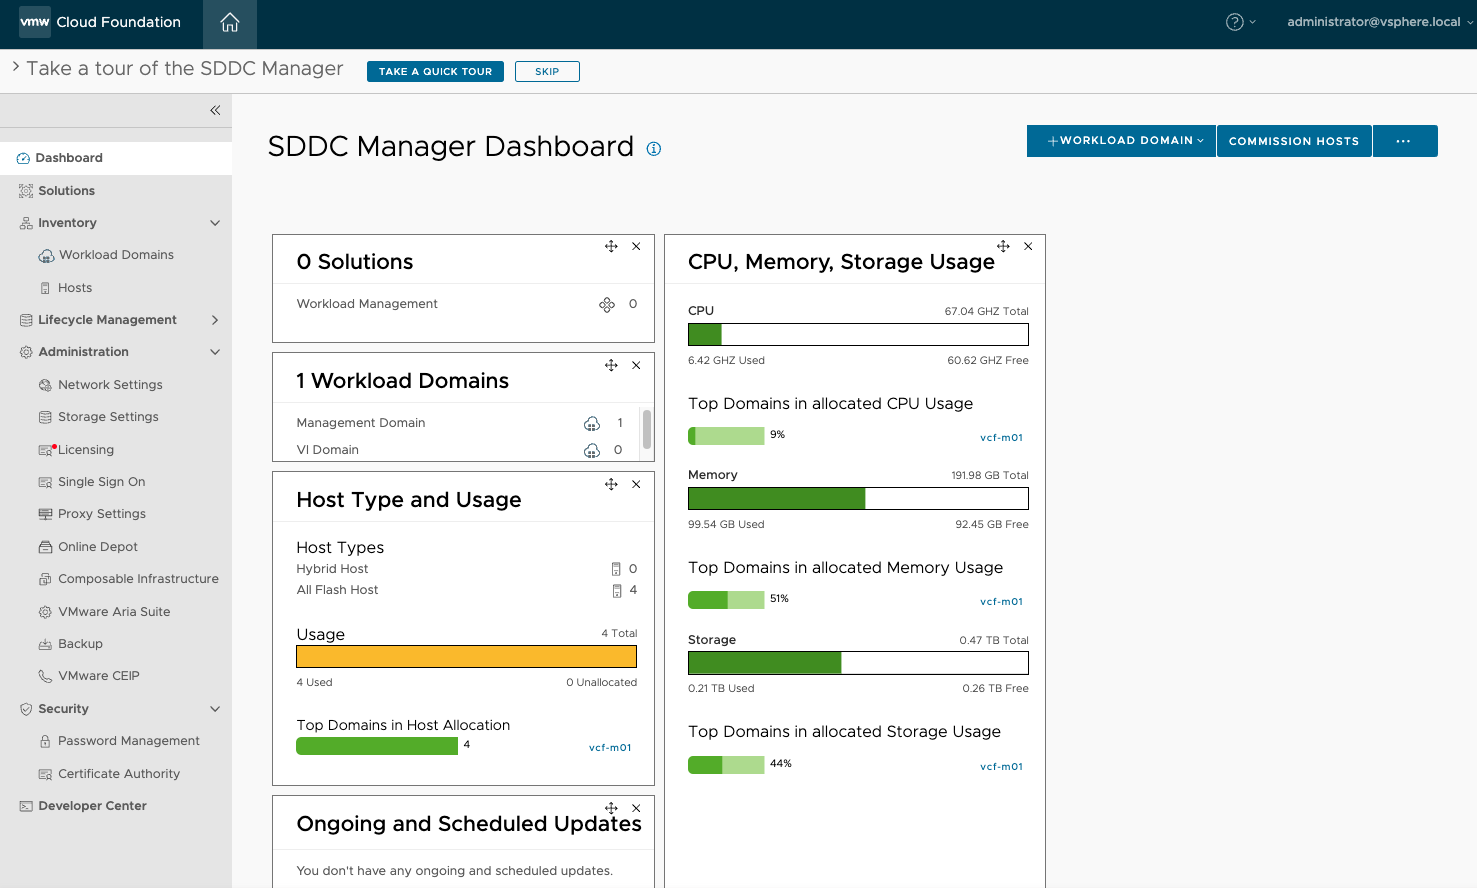Click the Workload Domains widget scrollbar
Viewport: 1477px width, 888px height.
coord(647,429)
